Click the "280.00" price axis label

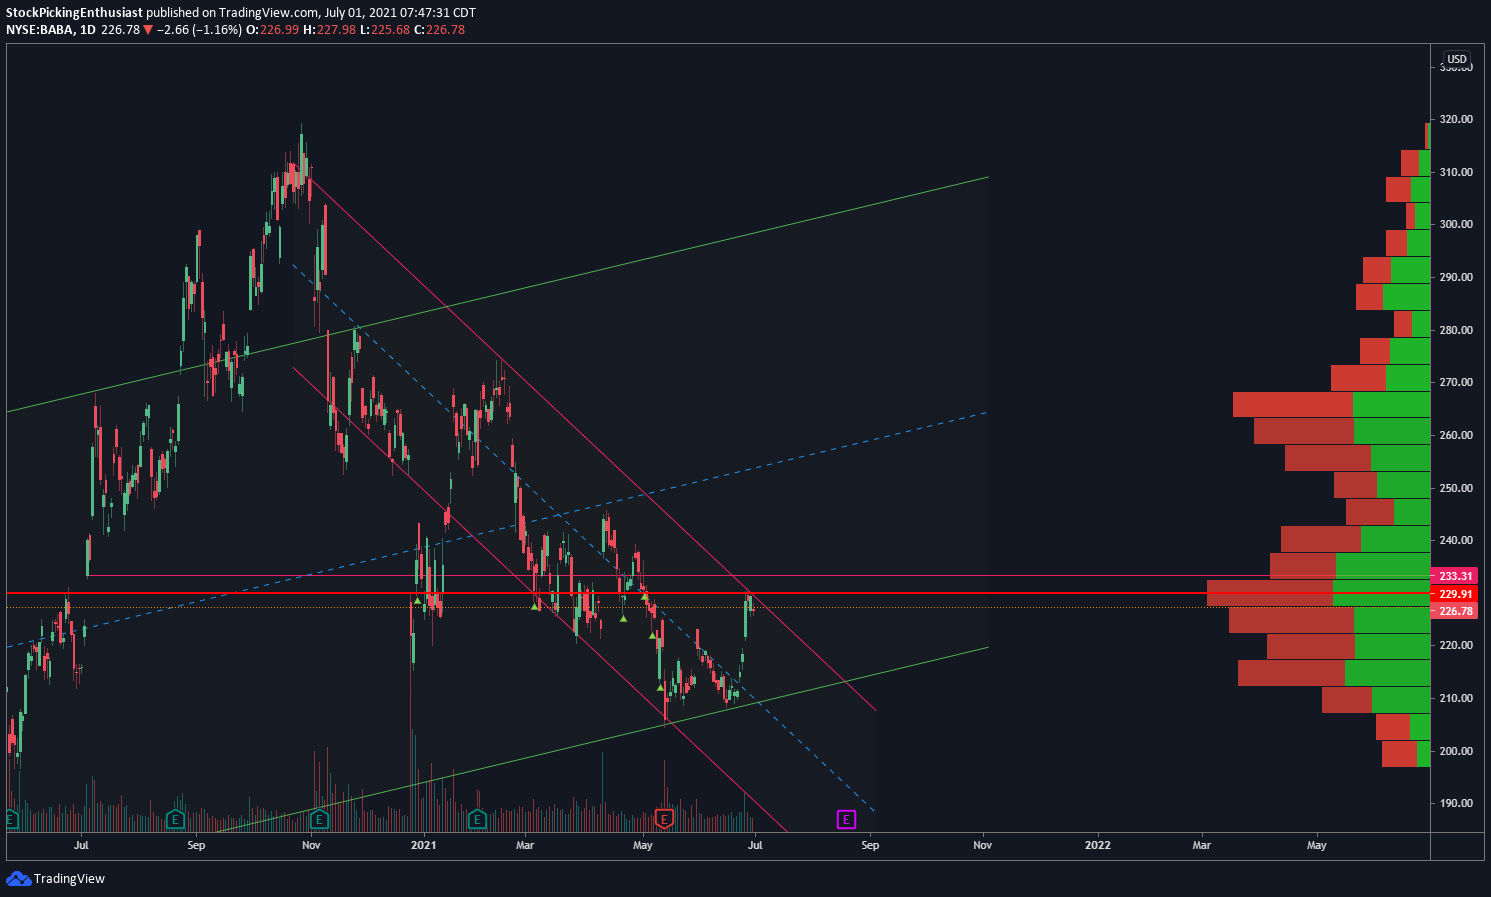[1456, 330]
